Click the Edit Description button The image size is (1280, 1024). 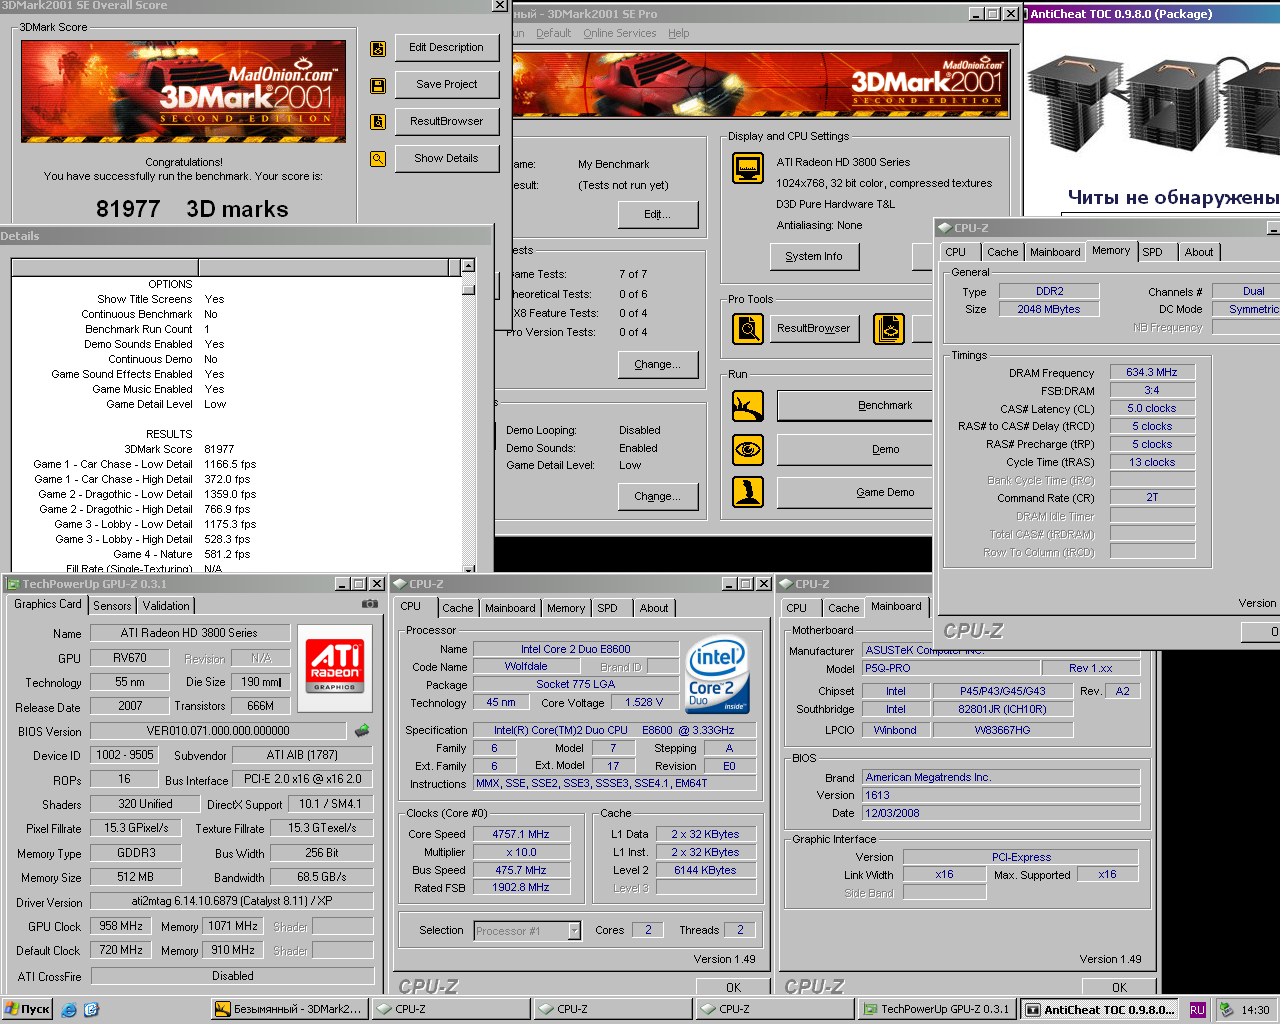coord(446,47)
